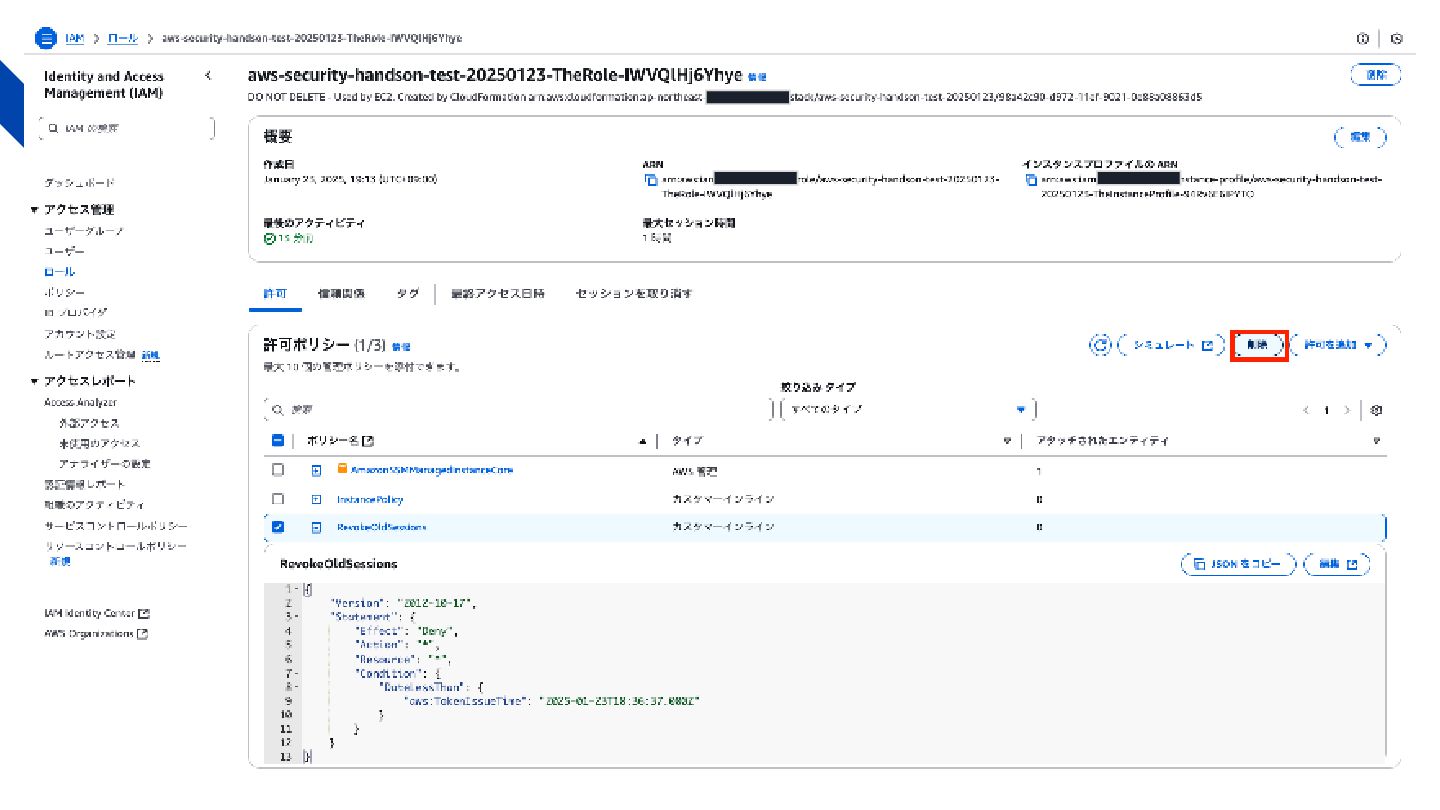This screenshot has height=810, width=1440.
Task: Toggle the select-all policies checkbox
Action: [278, 441]
